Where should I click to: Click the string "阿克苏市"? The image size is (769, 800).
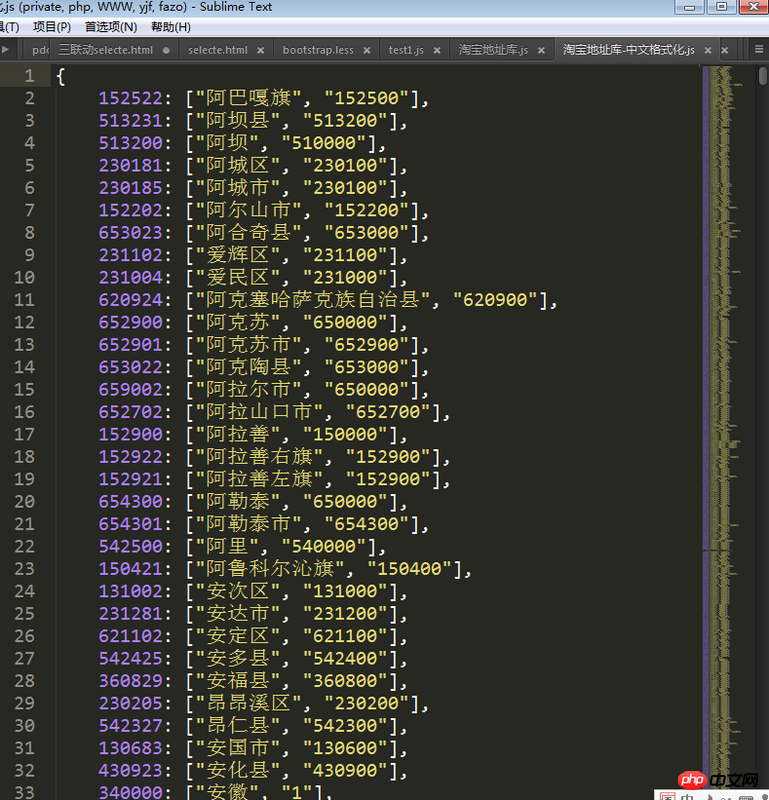pyautogui.click(x=249, y=345)
